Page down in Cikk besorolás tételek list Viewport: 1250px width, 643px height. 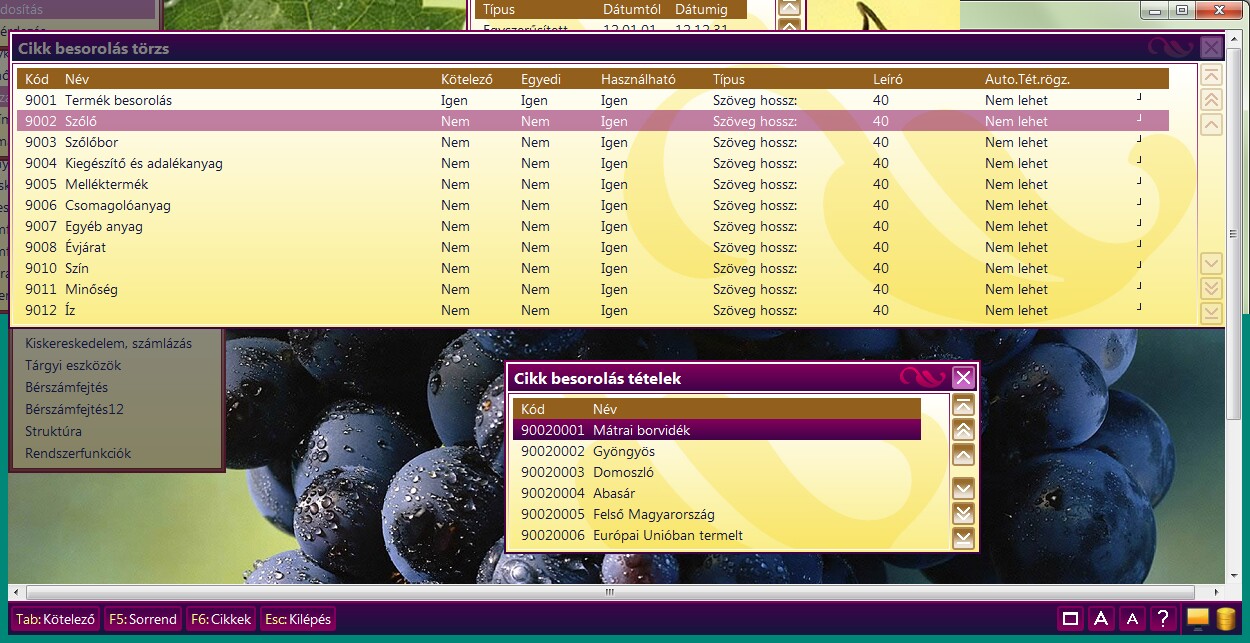(x=963, y=514)
